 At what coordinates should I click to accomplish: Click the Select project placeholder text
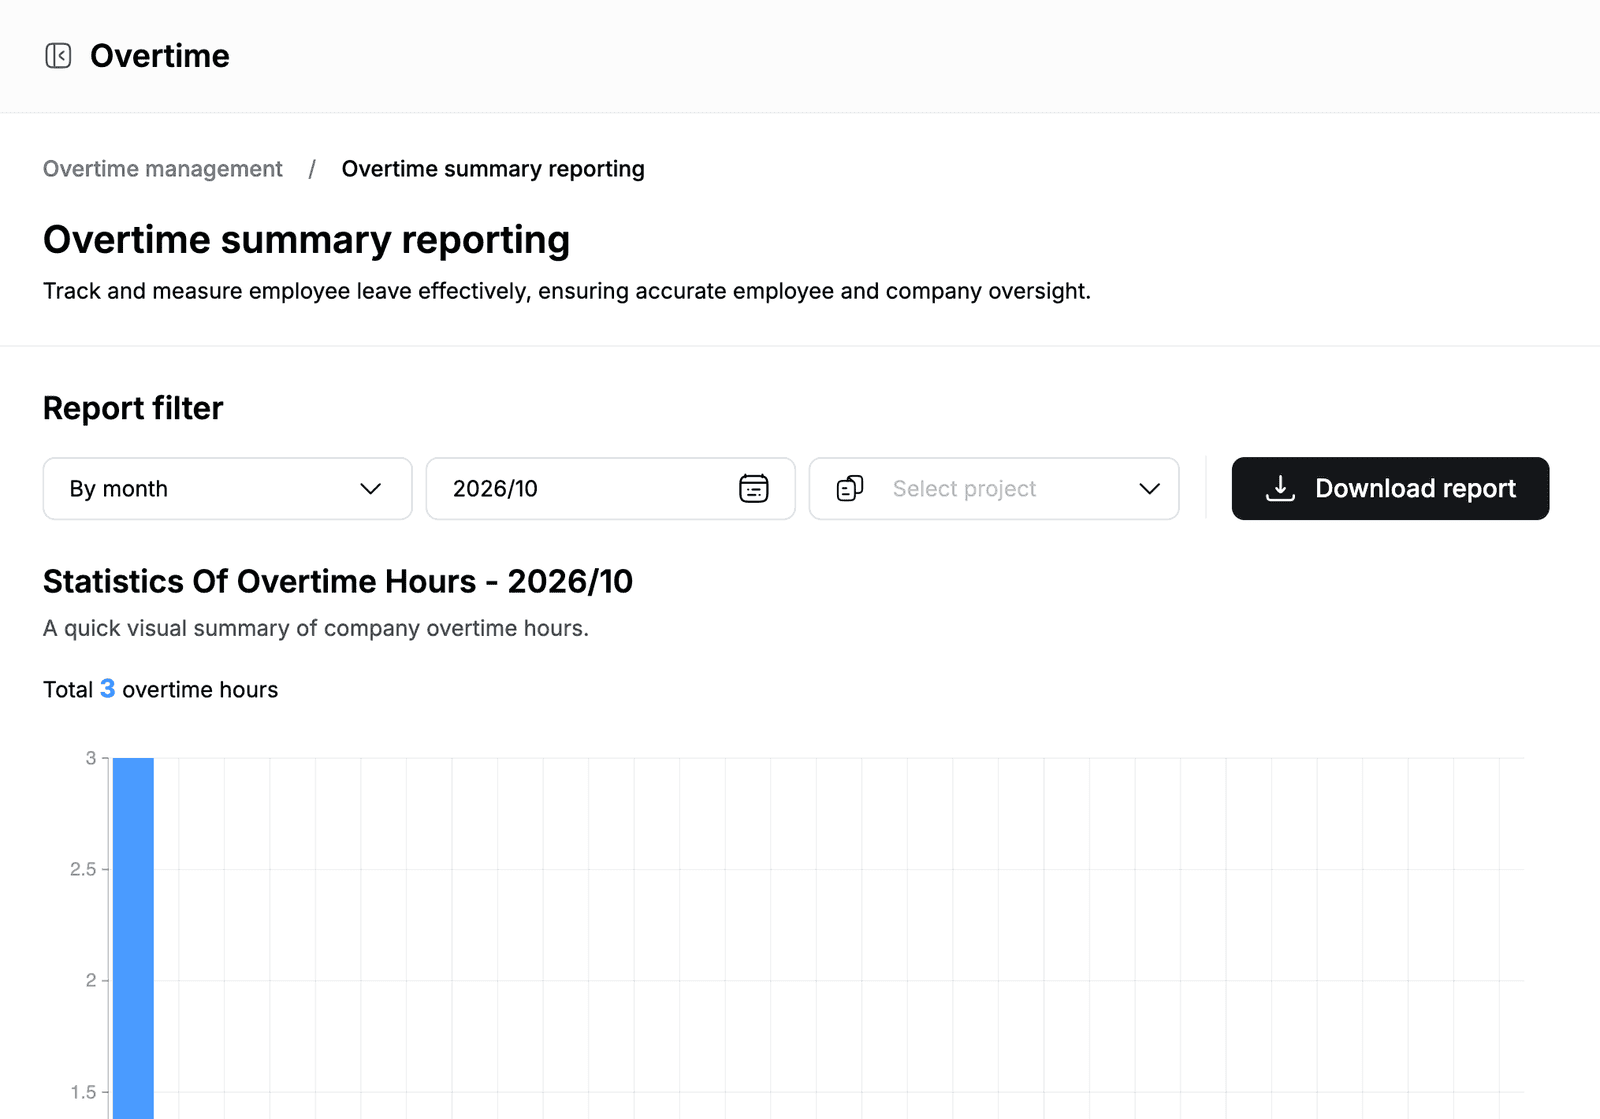click(x=964, y=489)
